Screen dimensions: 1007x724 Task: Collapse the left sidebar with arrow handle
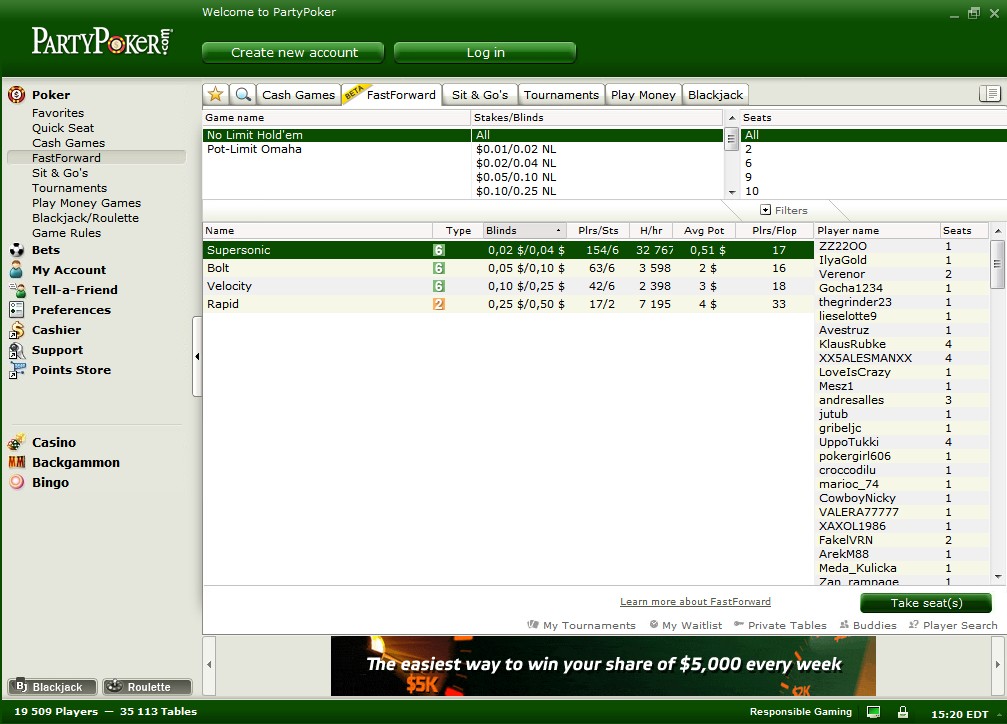[197, 357]
